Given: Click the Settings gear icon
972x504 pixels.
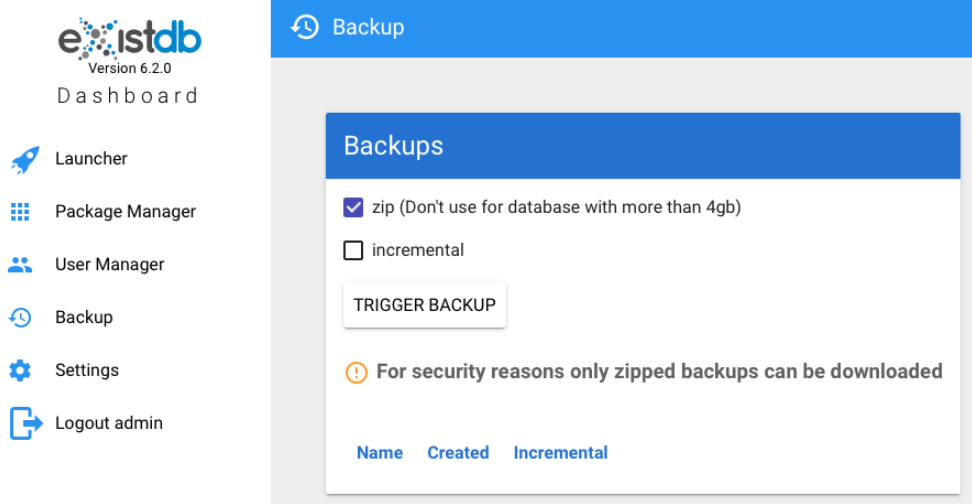Looking at the screenshot, I should (x=20, y=371).
